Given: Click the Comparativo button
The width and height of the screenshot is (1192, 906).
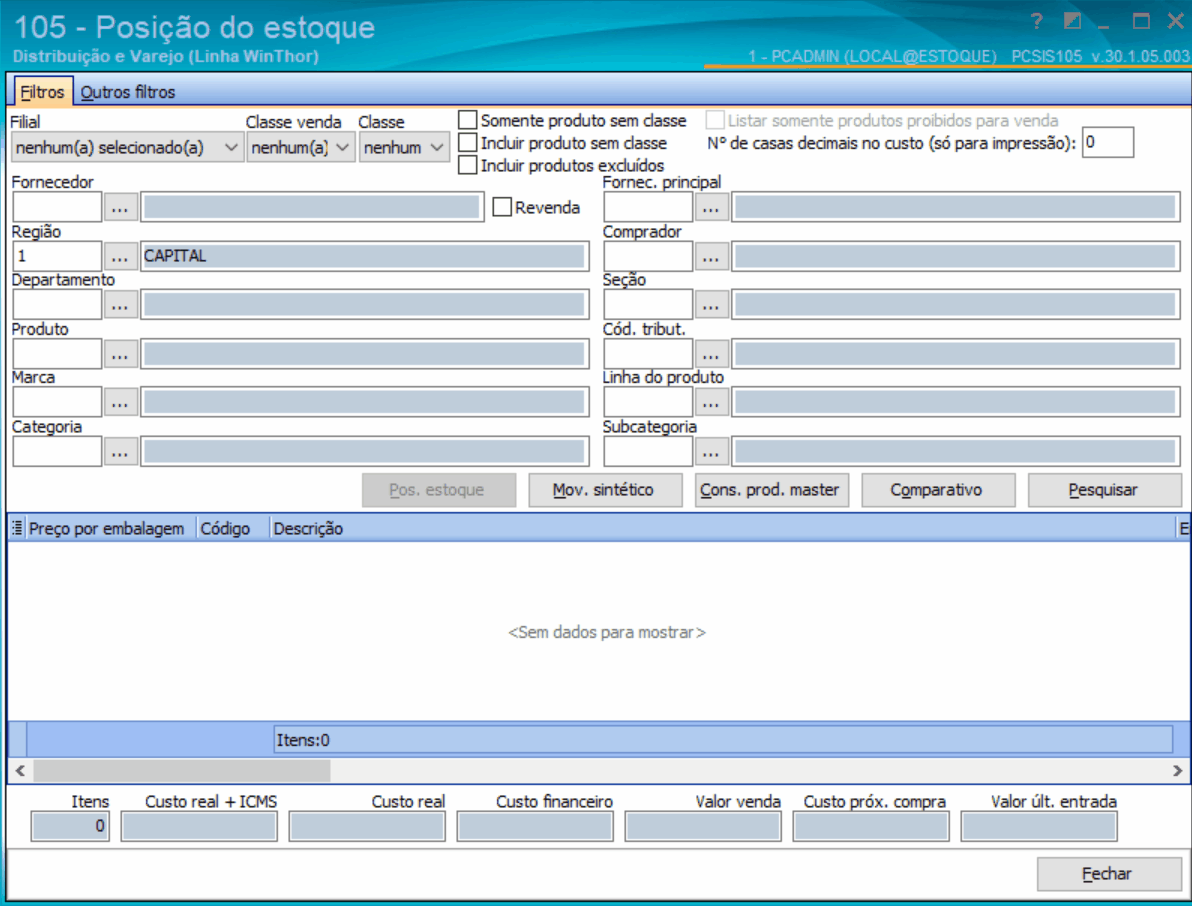Looking at the screenshot, I should (x=937, y=490).
